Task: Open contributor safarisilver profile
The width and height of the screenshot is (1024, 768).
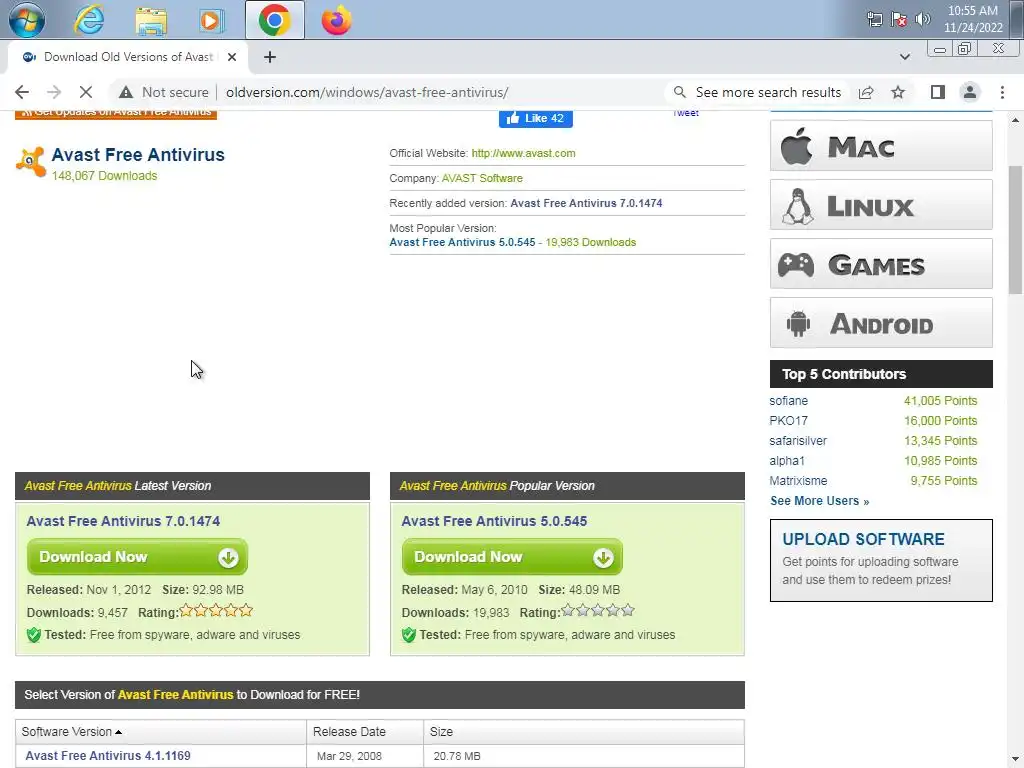Action: click(798, 441)
